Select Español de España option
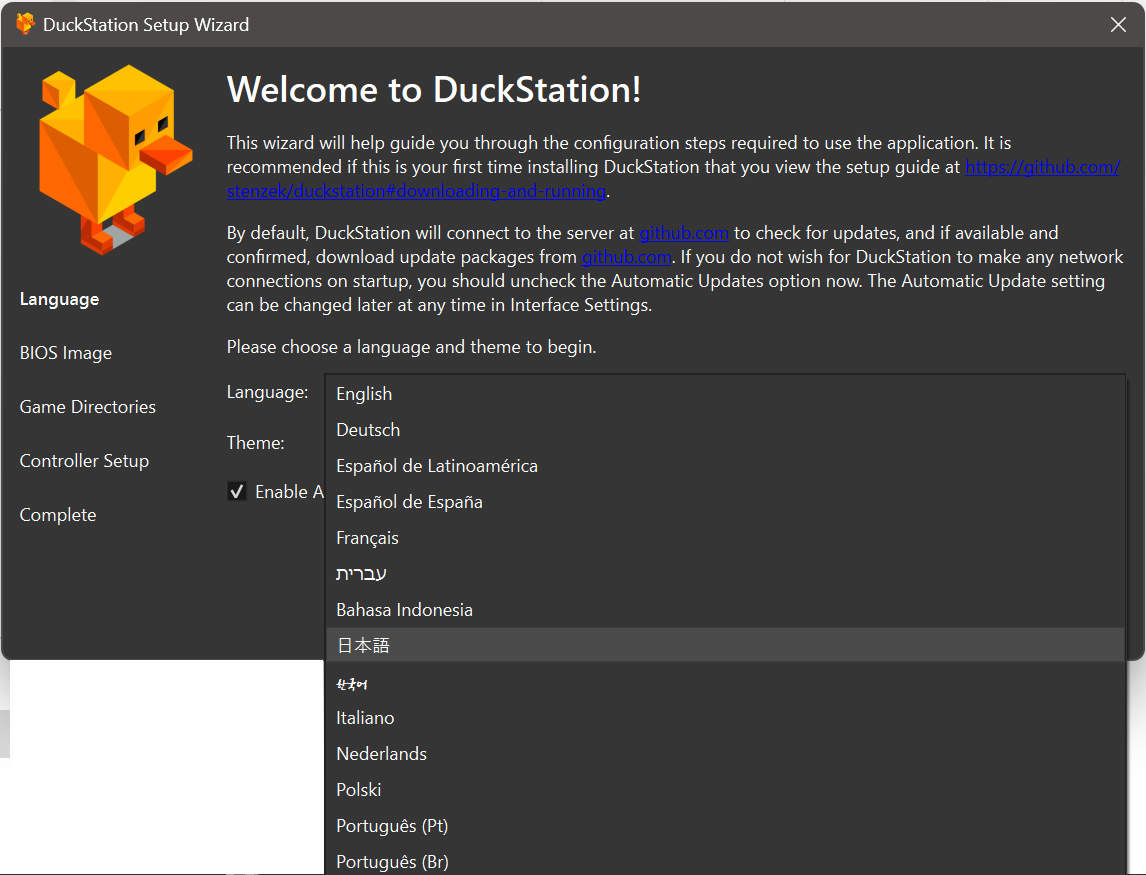The image size is (1146, 875). 725,502
